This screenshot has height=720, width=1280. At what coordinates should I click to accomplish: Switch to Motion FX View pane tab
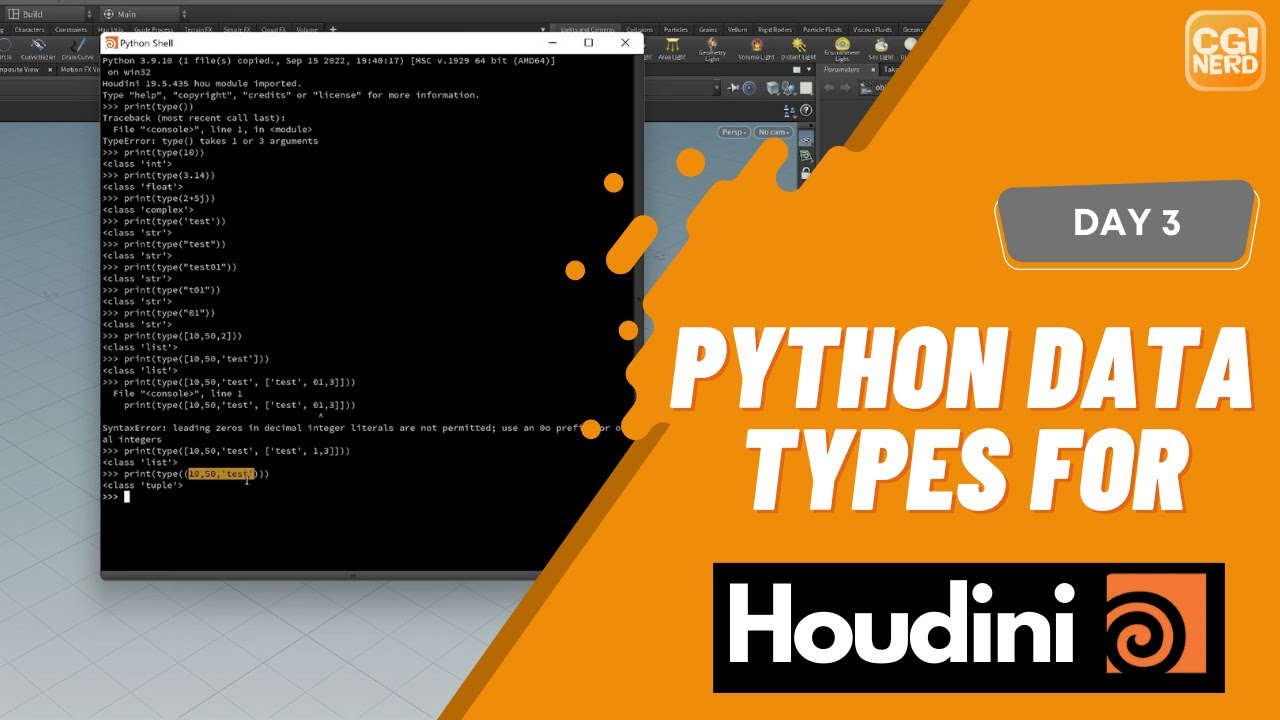pos(80,69)
